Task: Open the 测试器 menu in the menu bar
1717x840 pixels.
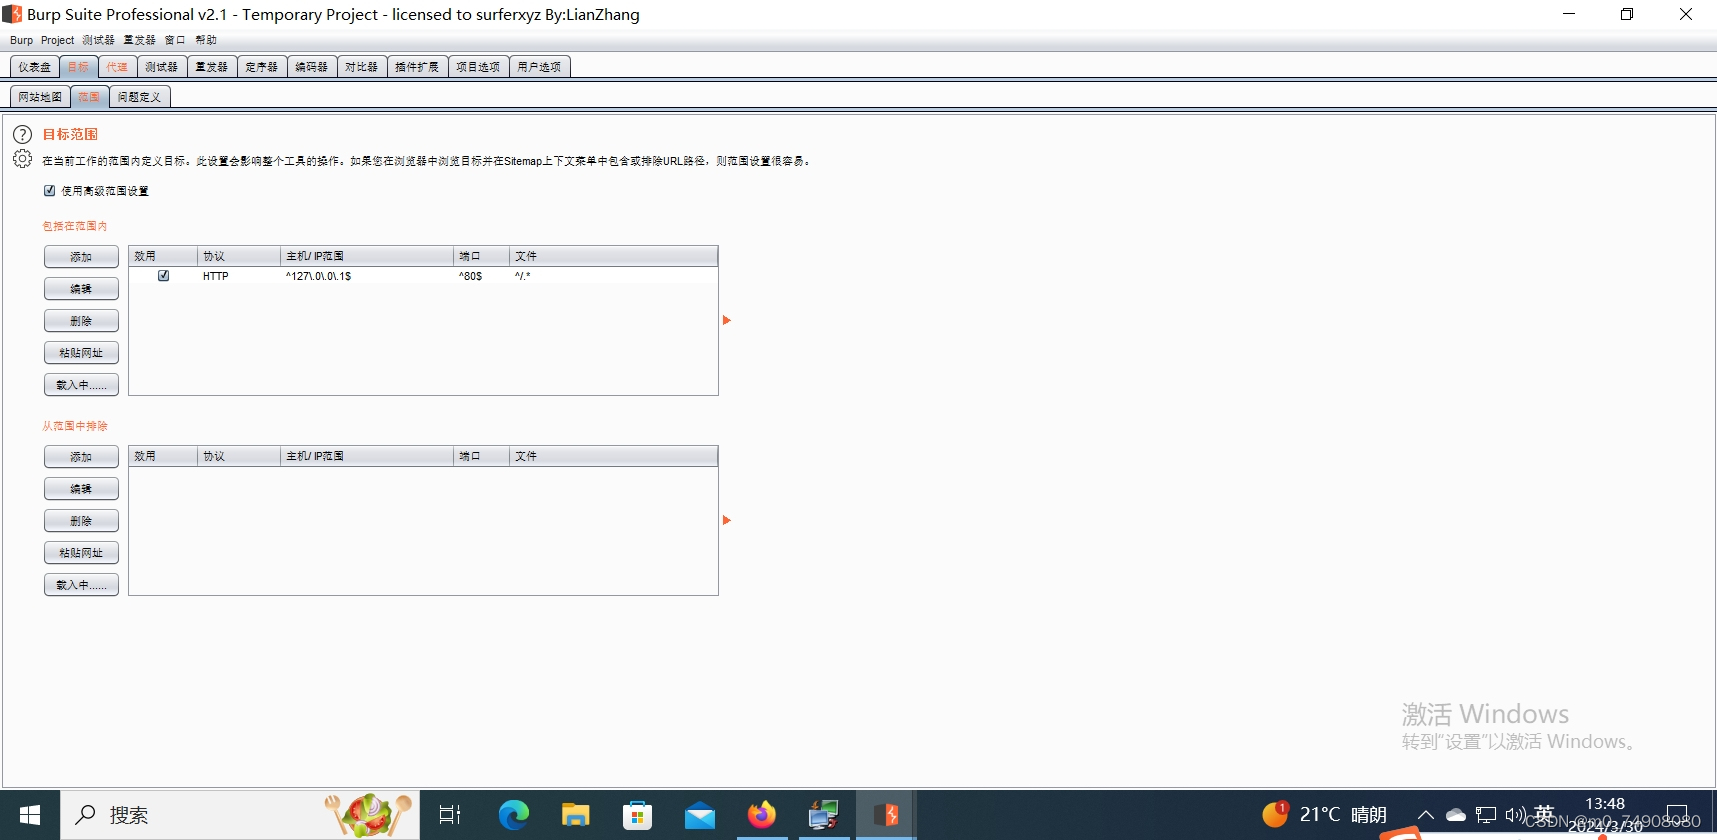Action: tap(98, 40)
